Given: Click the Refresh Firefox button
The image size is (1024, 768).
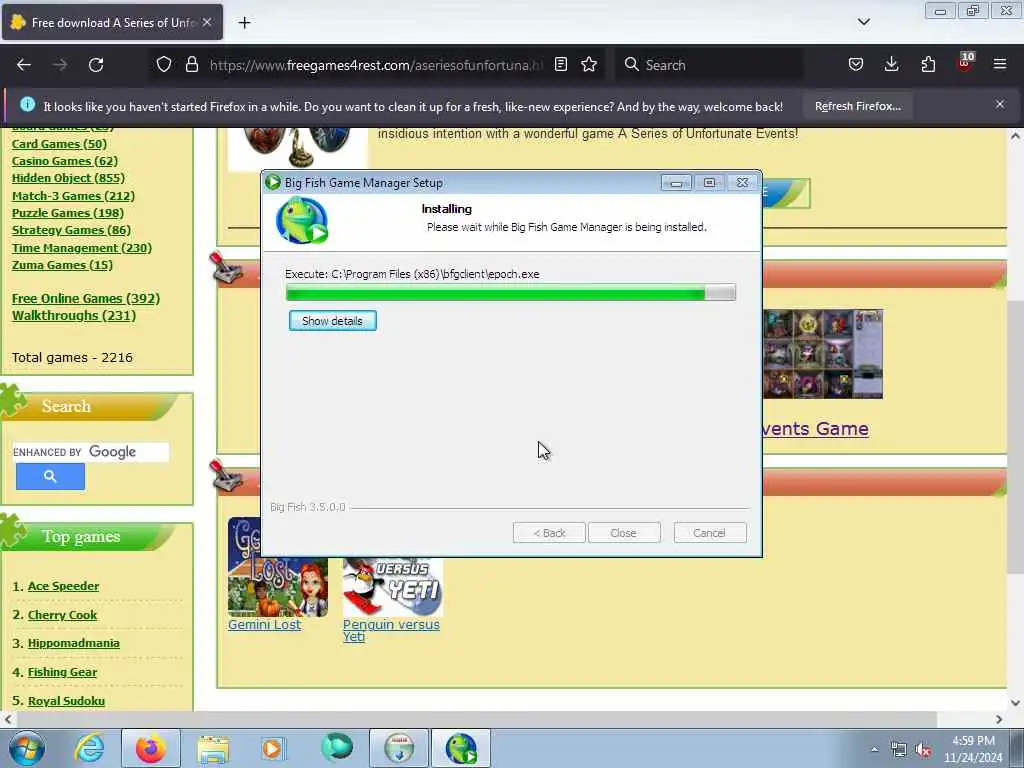Looking at the screenshot, I should click(x=857, y=106).
